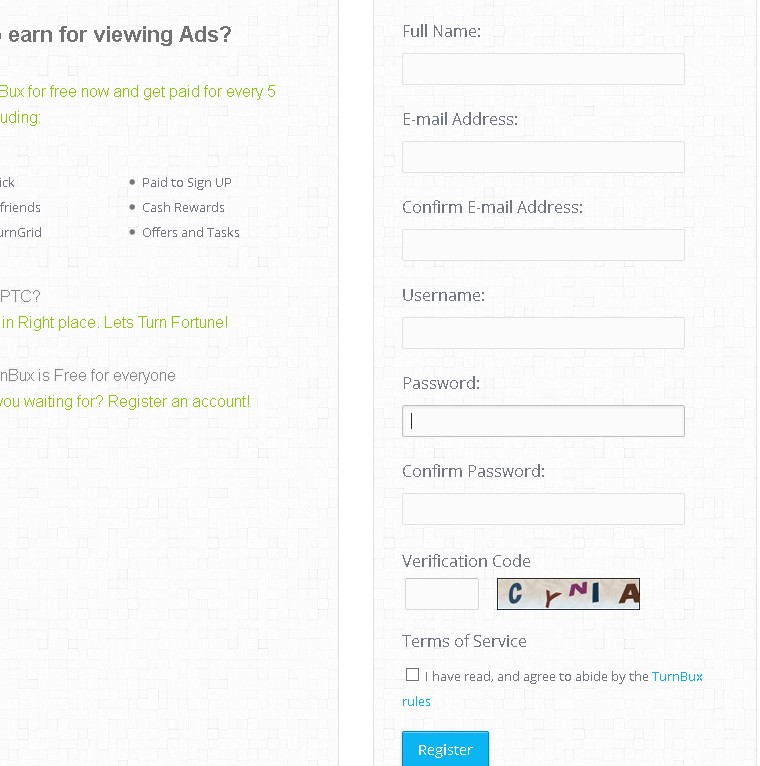Click the 'Paid to Sign UP' bullet item

[187, 182]
